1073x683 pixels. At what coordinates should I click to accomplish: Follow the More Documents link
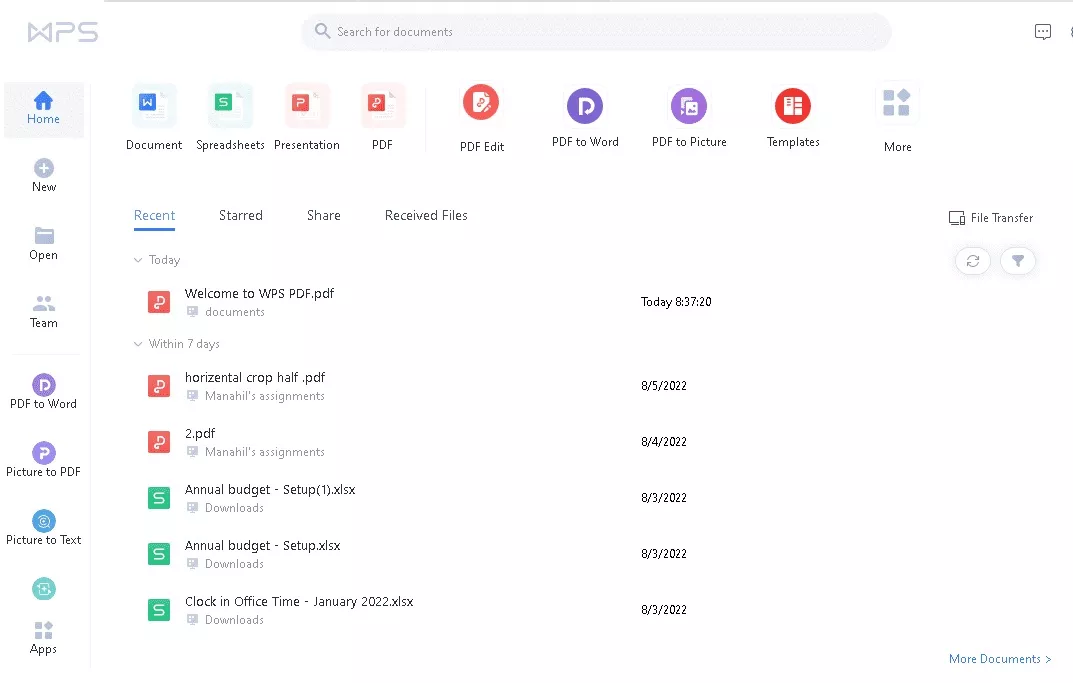point(1000,659)
